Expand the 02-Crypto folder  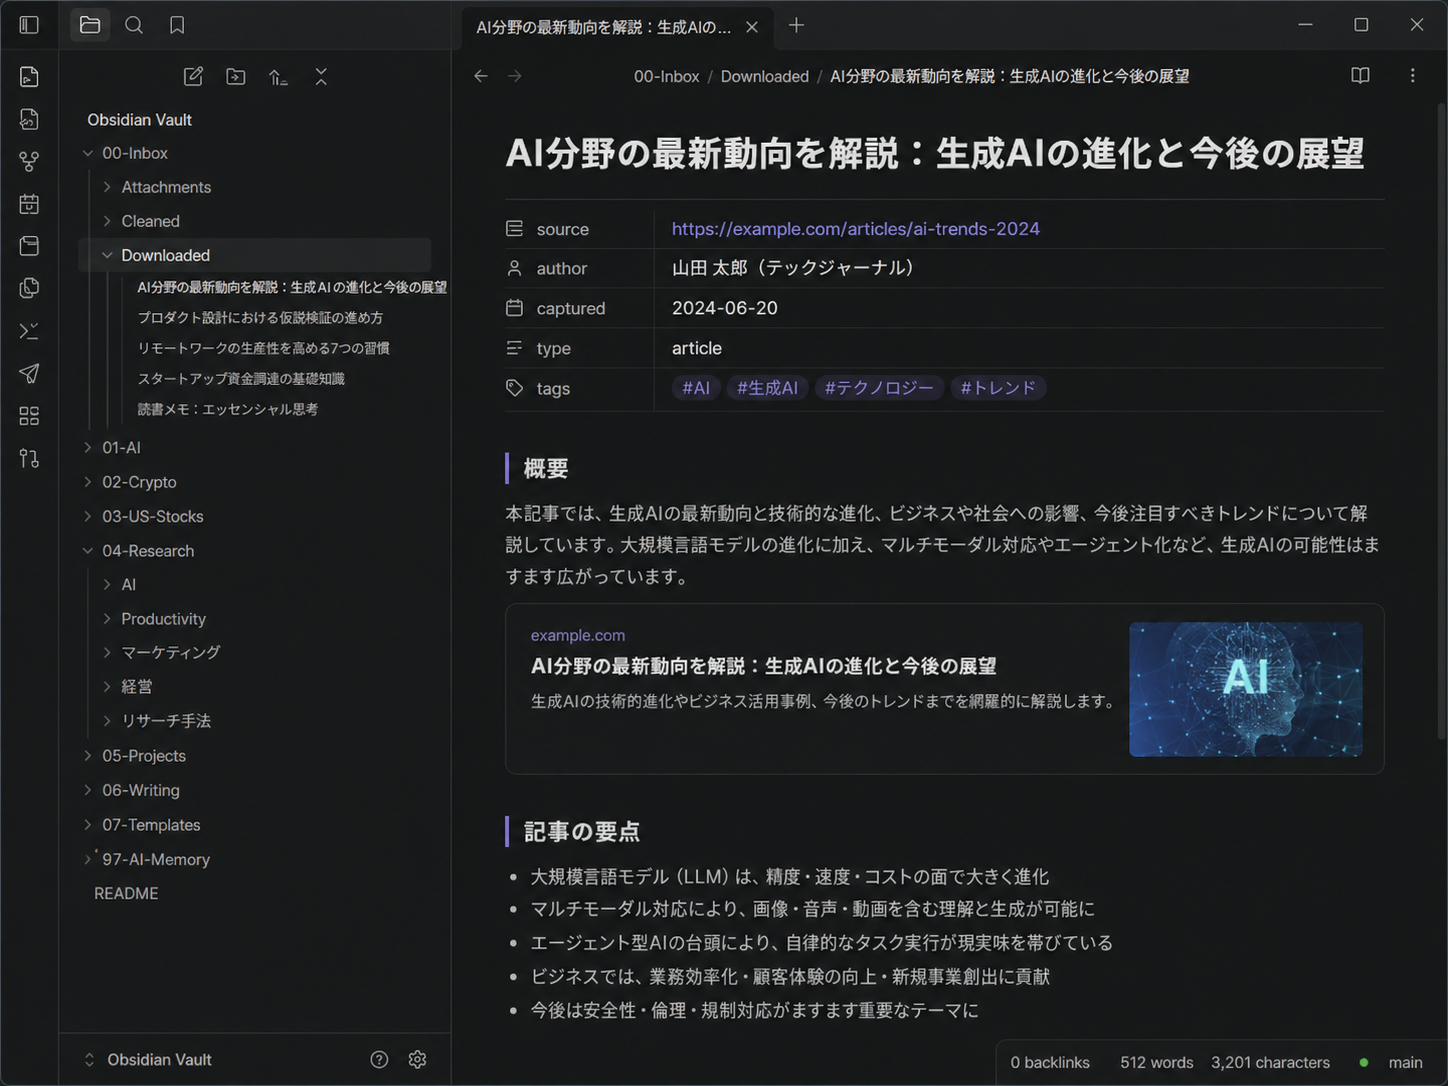coord(88,482)
